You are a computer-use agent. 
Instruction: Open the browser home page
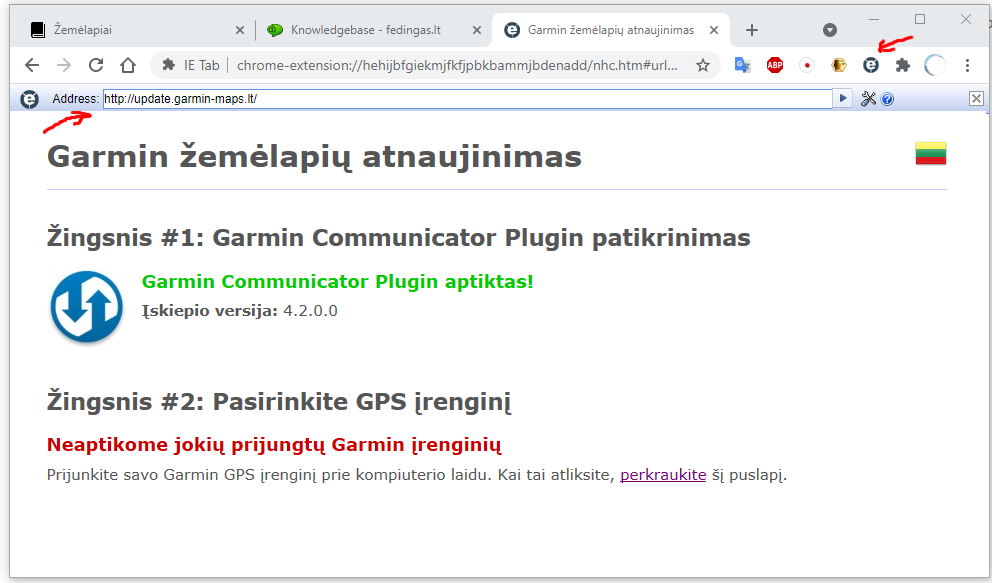(128, 65)
